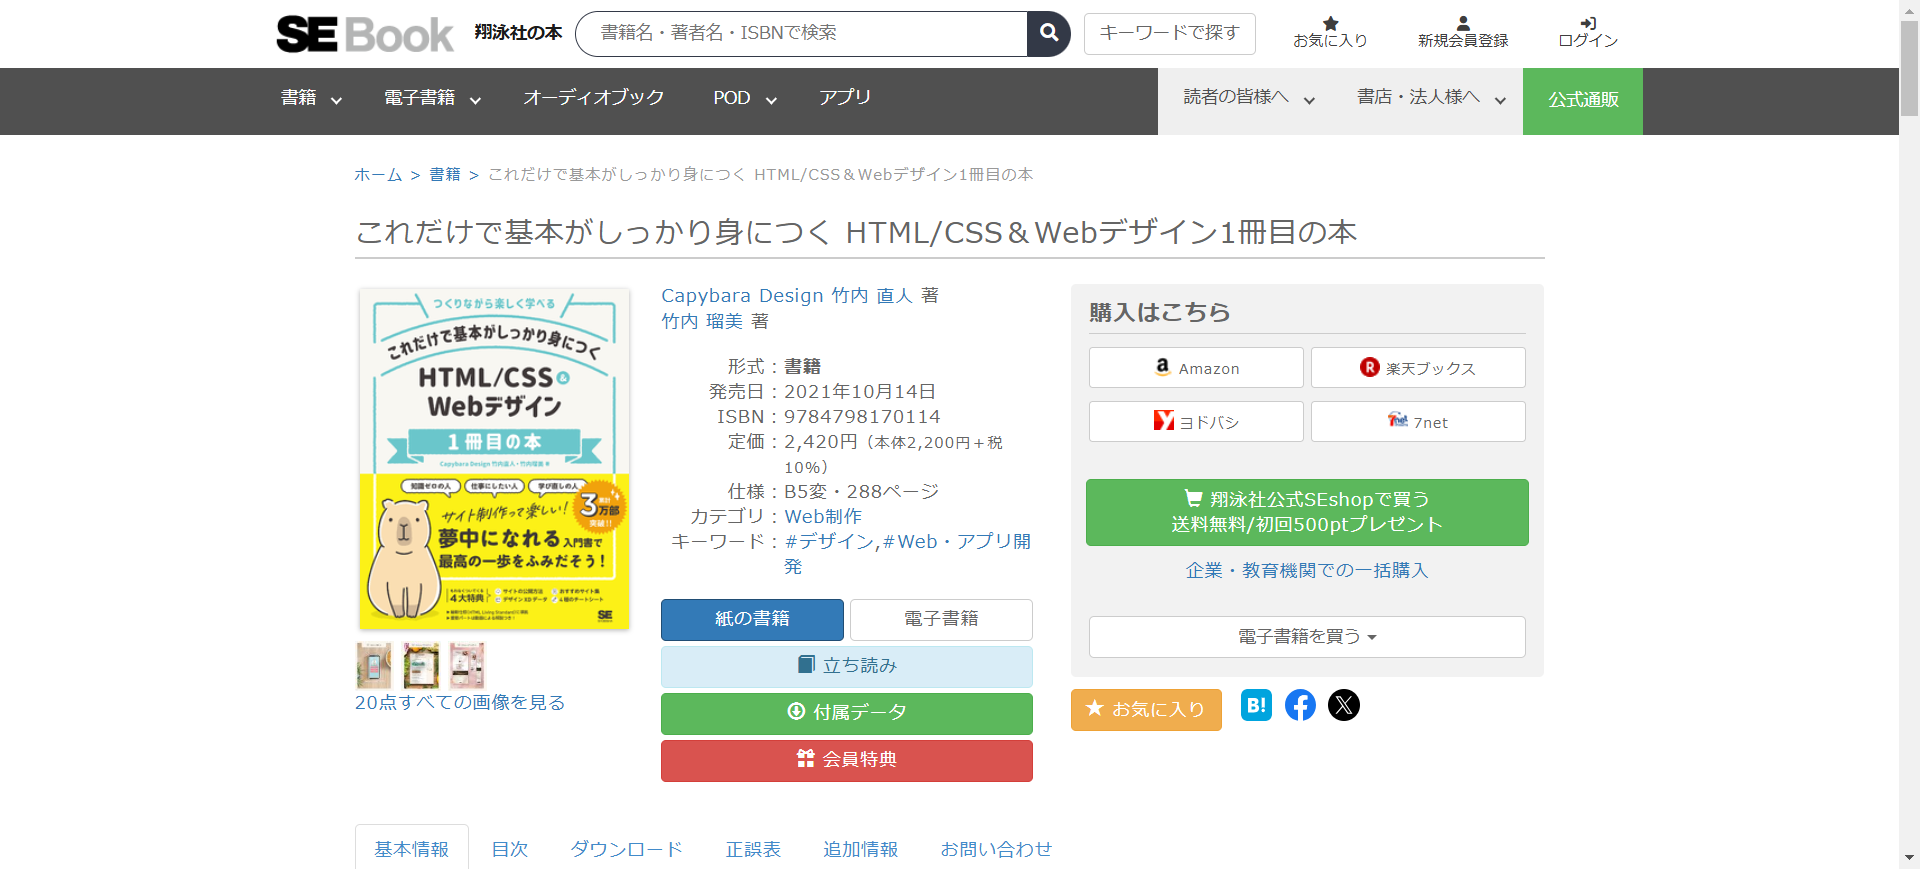
Task: Select 電子書籍 format toggle
Action: [941, 619]
